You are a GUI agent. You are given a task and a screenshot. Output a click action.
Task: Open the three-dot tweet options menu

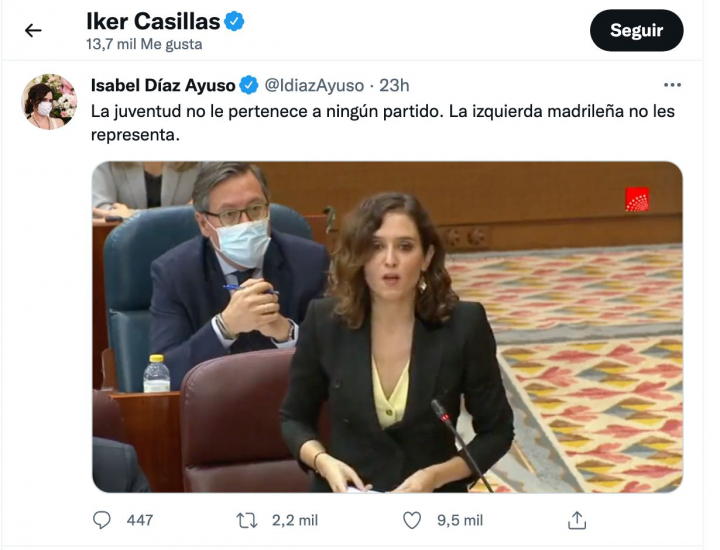[672, 85]
